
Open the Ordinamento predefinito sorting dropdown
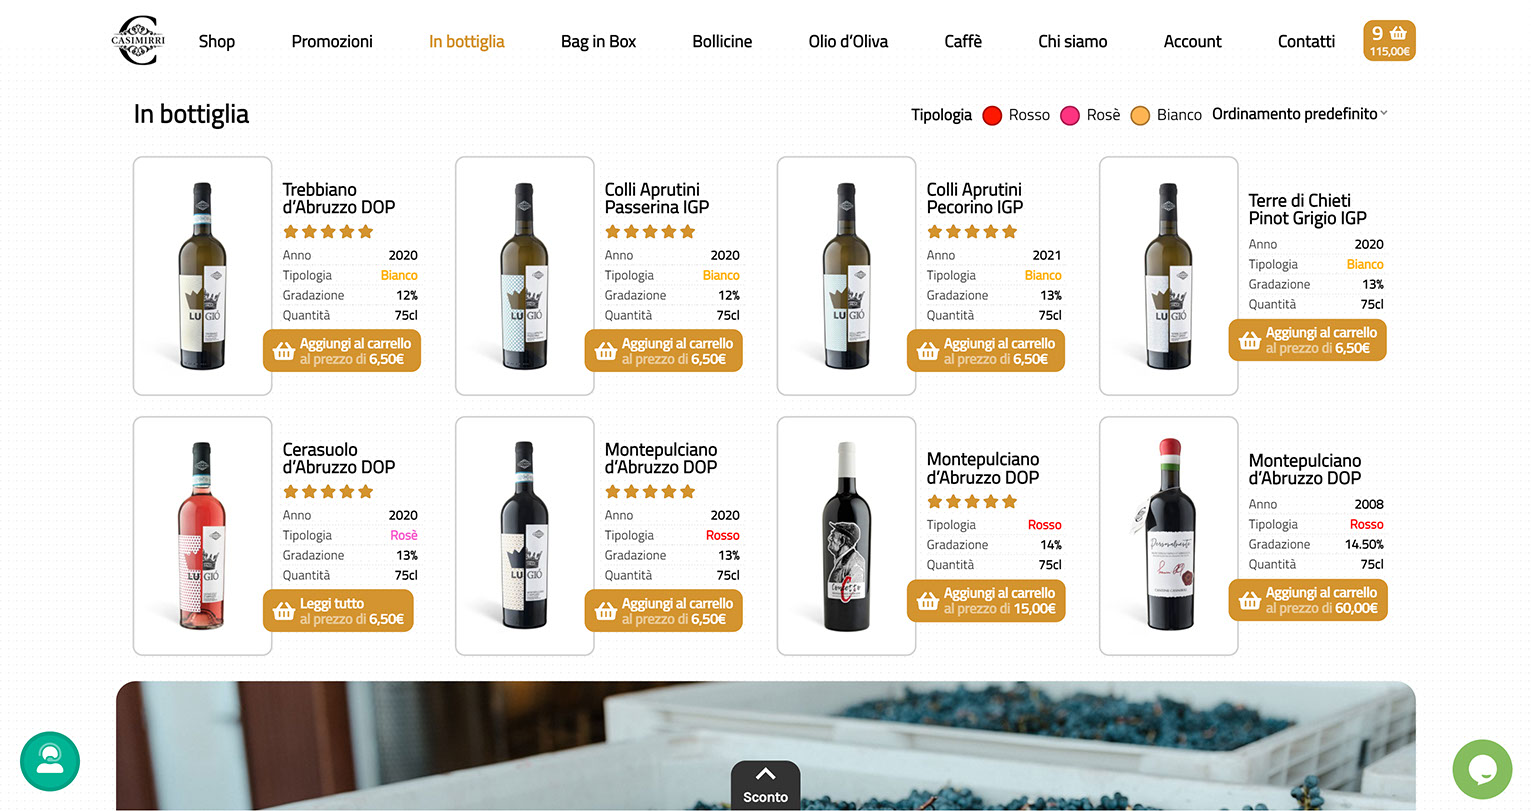click(1300, 114)
